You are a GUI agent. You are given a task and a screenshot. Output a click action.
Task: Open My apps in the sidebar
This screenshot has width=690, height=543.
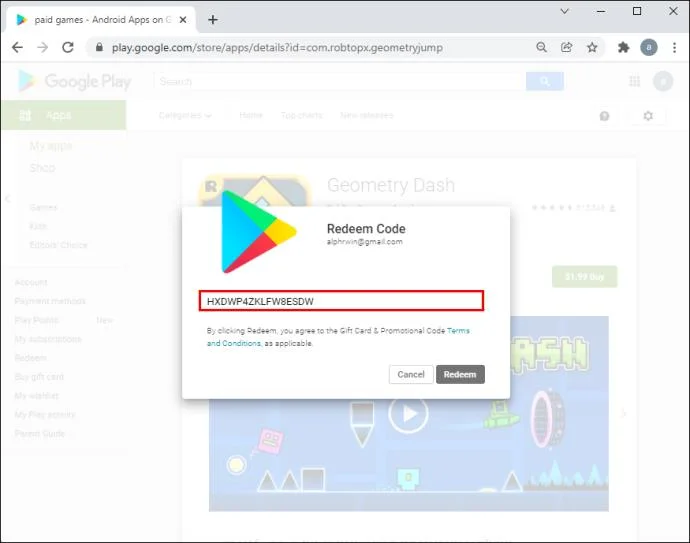[x=51, y=146]
